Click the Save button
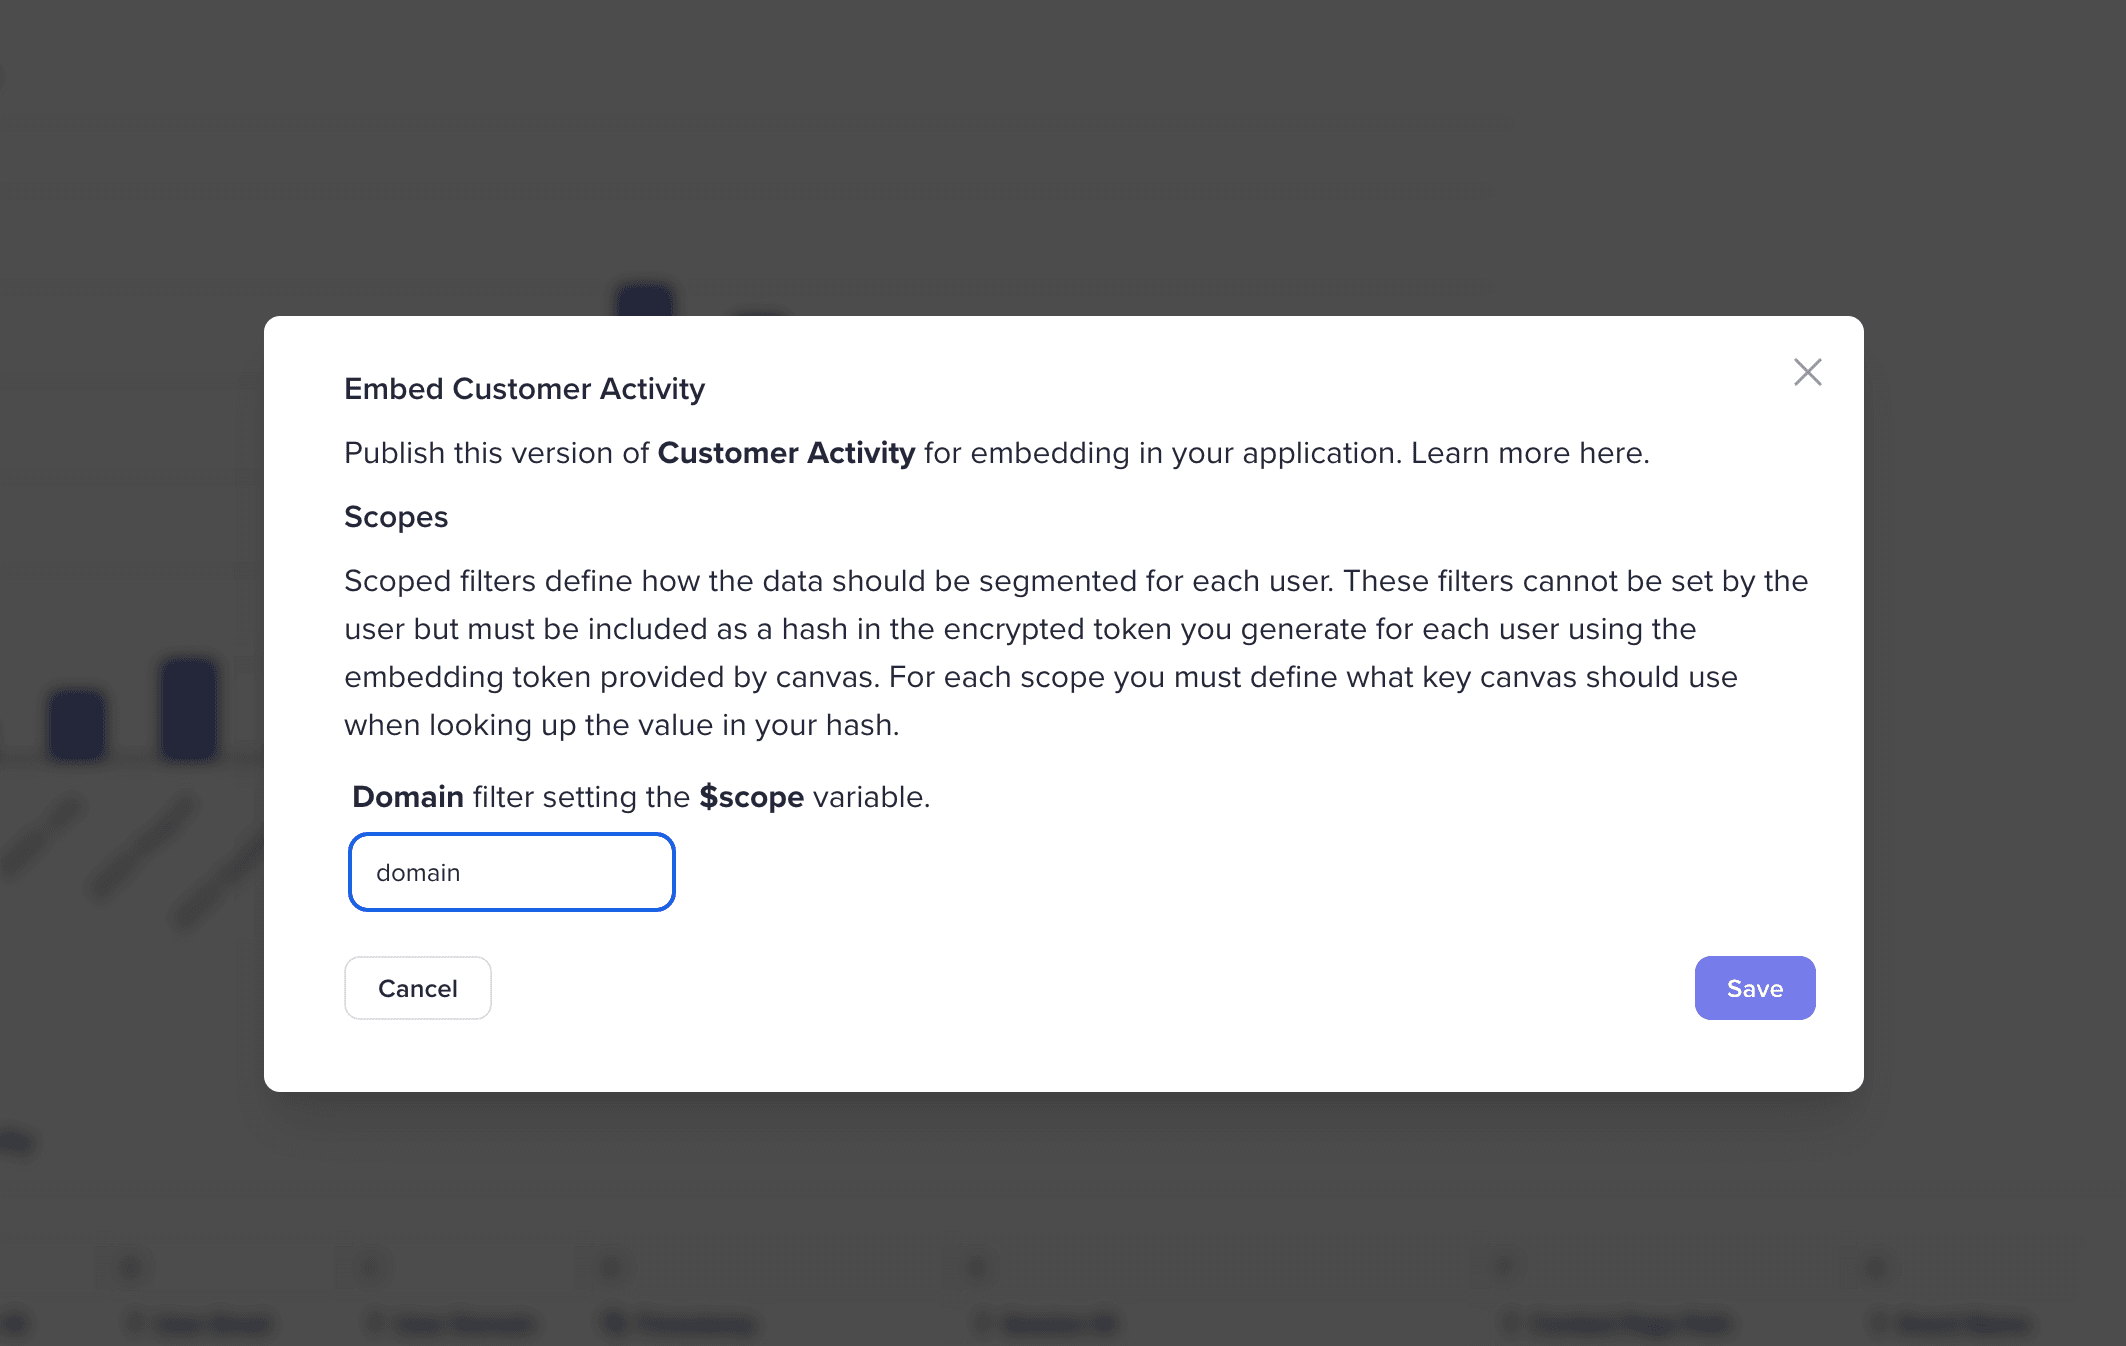The image size is (2126, 1346). (x=1755, y=988)
